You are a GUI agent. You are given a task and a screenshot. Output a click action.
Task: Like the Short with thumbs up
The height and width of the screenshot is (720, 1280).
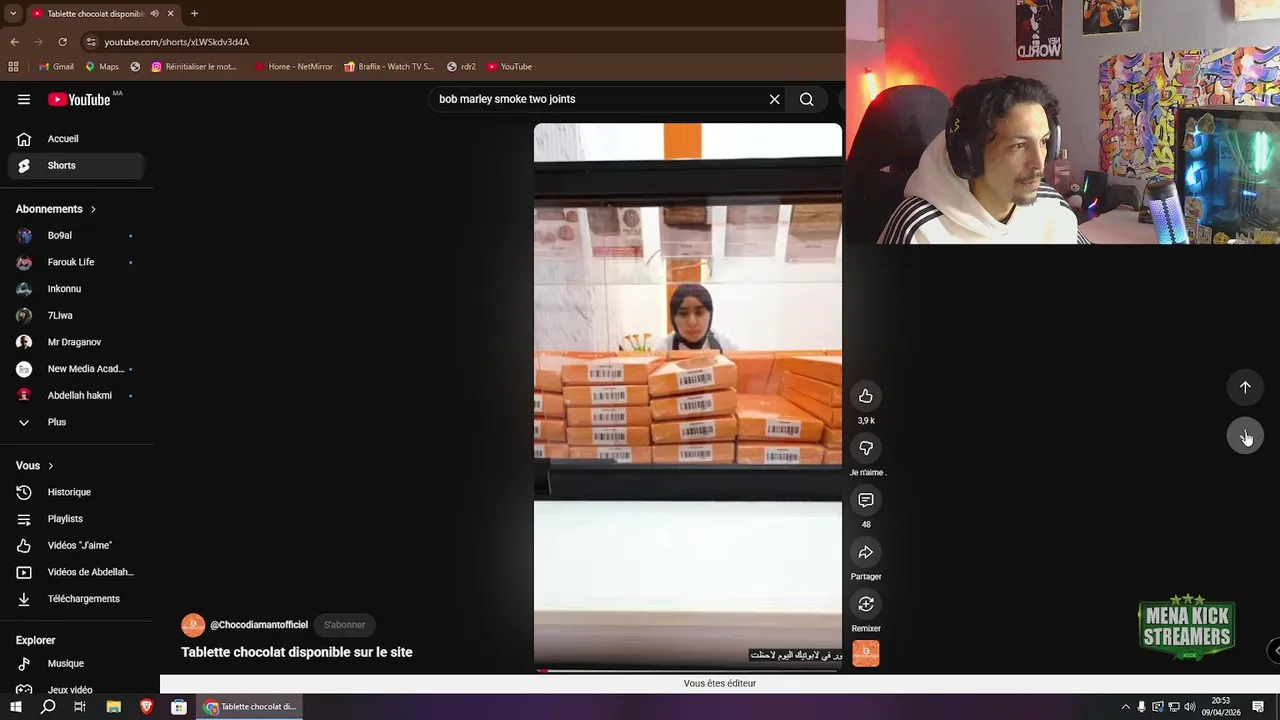(866, 396)
